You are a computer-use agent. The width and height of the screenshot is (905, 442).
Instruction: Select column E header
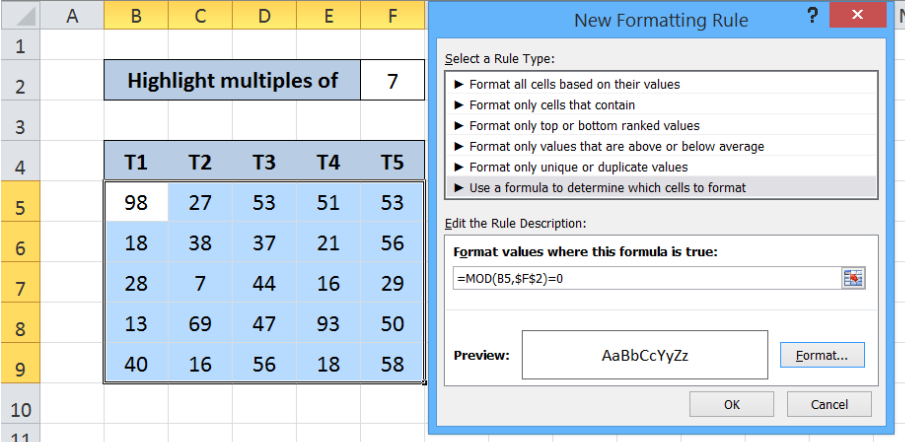(328, 16)
